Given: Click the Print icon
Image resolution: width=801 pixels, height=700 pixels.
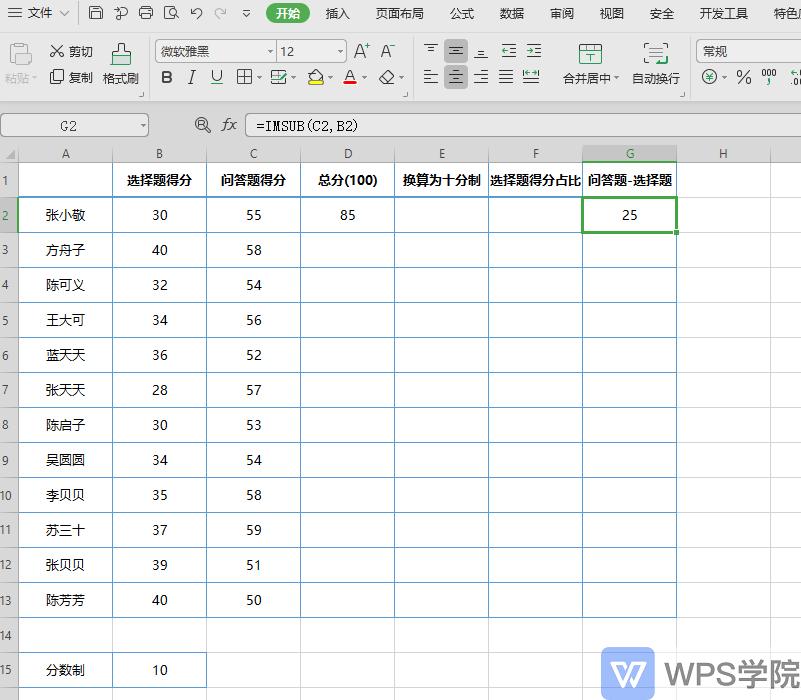Looking at the screenshot, I should tap(146, 13).
